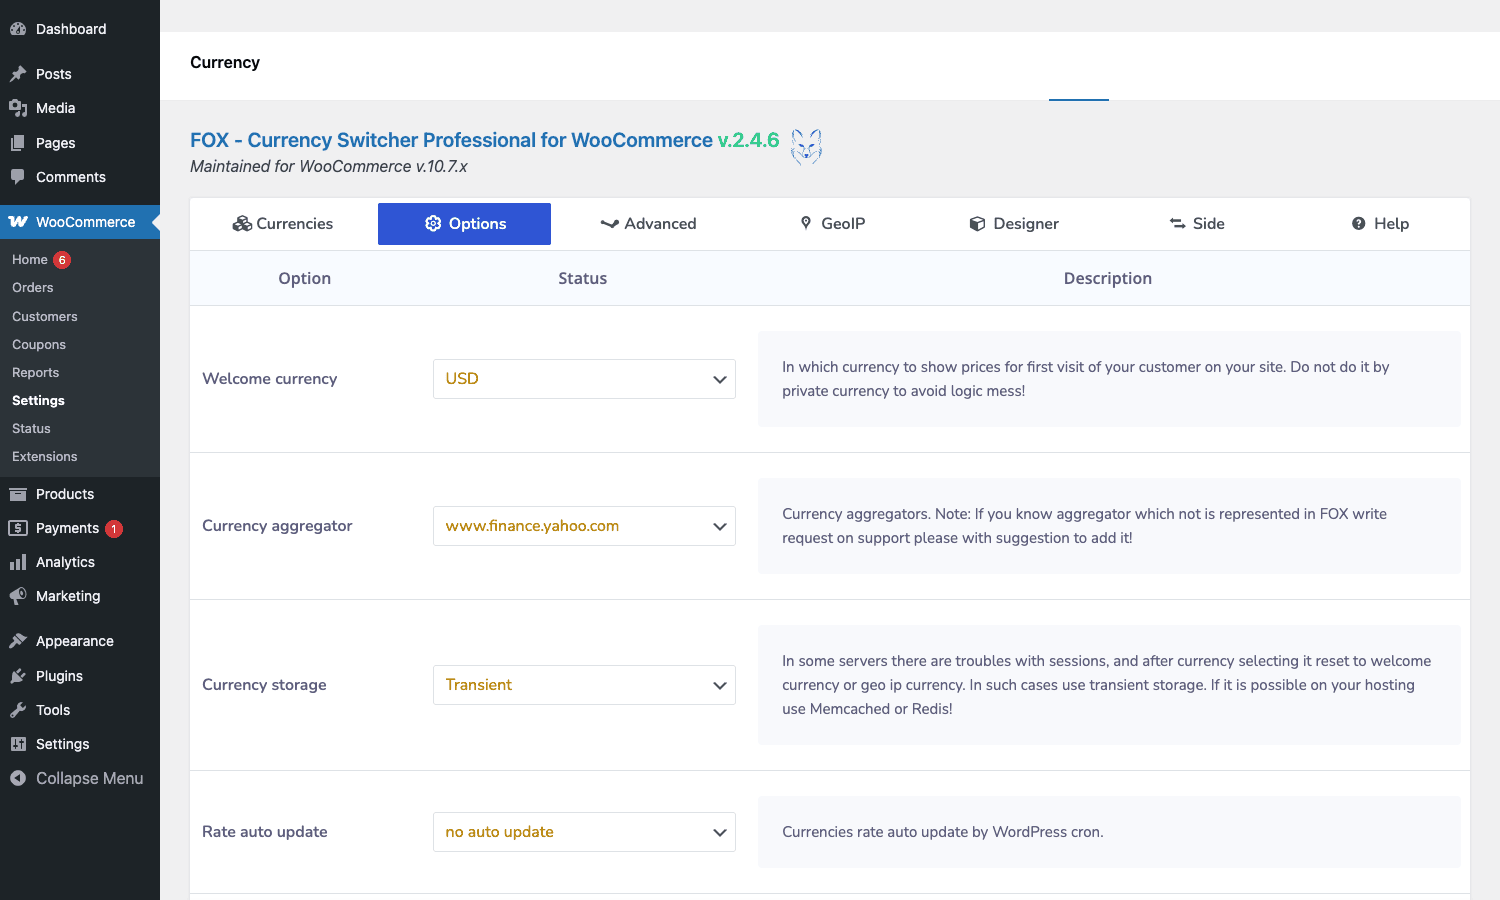Screen dimensions: 1500x900
Task: Switch to the Advanced tab
Action: pos(648,224)
